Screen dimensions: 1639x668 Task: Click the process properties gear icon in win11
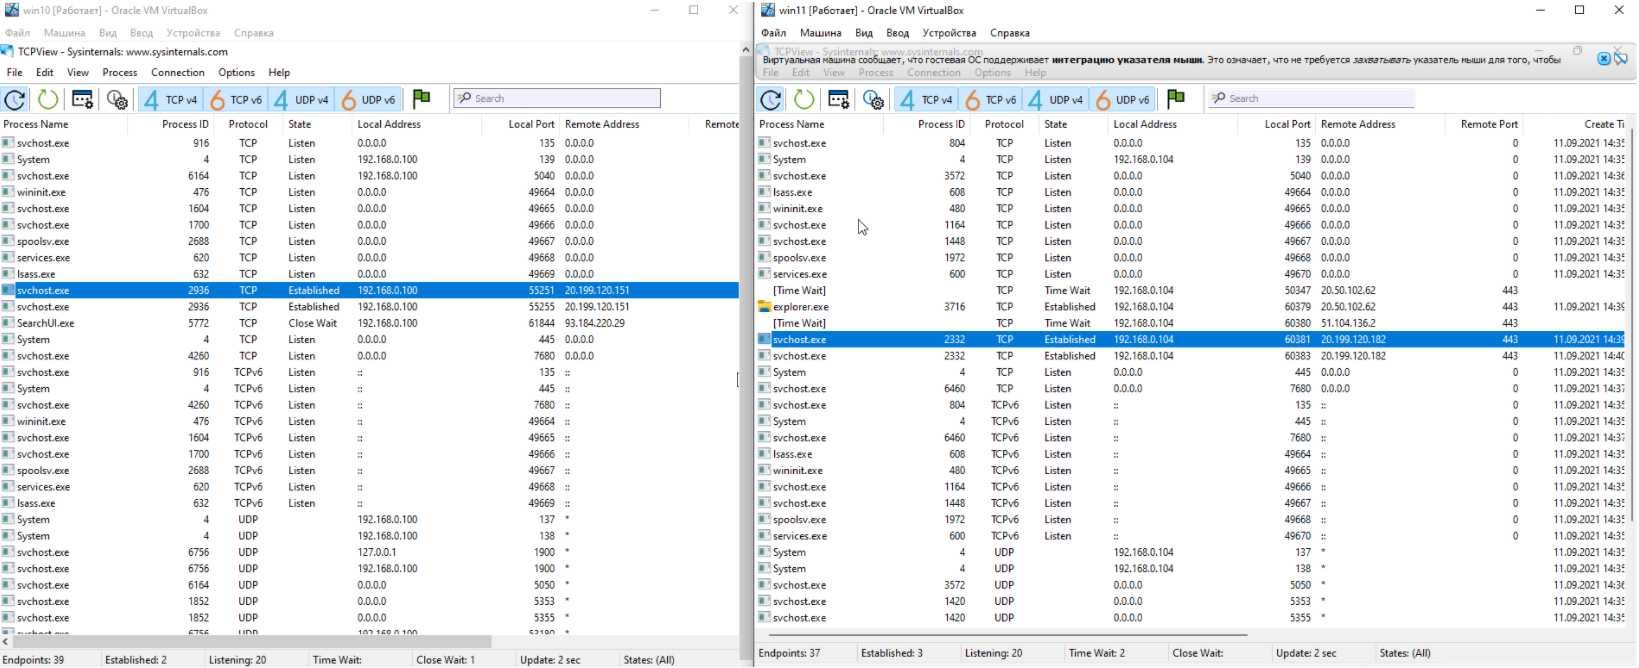[873, 99]
